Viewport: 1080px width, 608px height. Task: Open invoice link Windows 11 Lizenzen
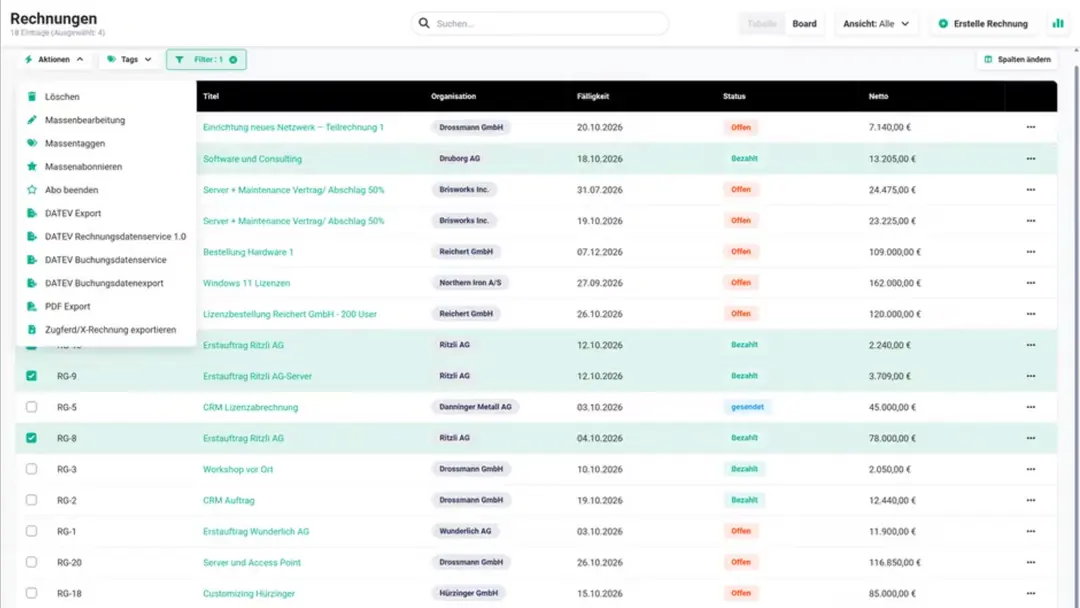(246, 283)
